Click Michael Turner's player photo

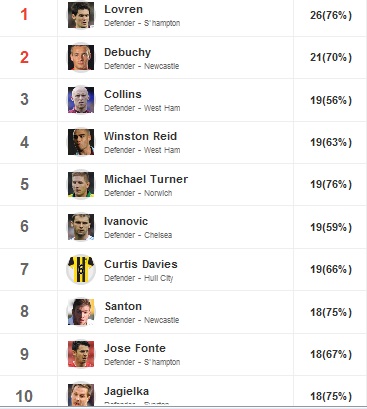tap(81, 184)
